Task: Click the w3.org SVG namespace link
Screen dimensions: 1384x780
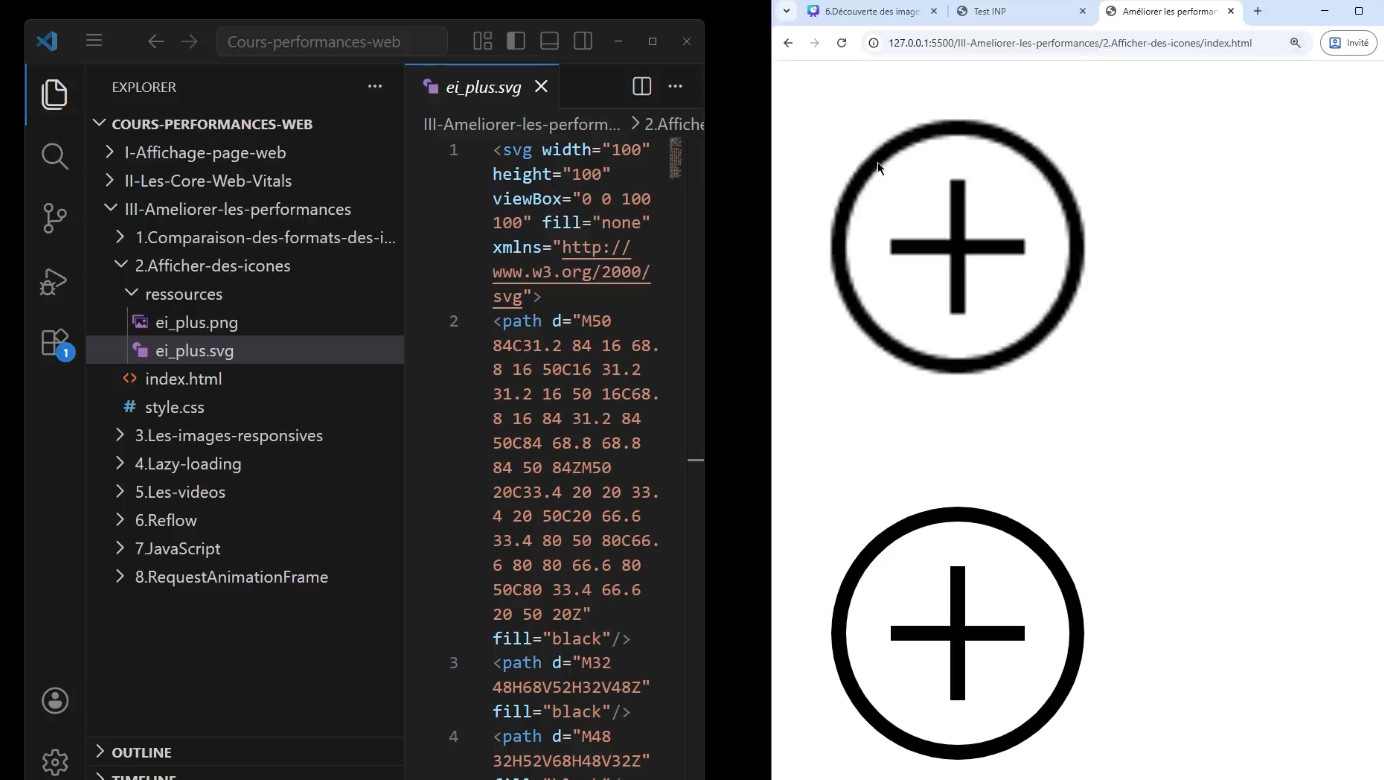Action: [x=571, y=272]
